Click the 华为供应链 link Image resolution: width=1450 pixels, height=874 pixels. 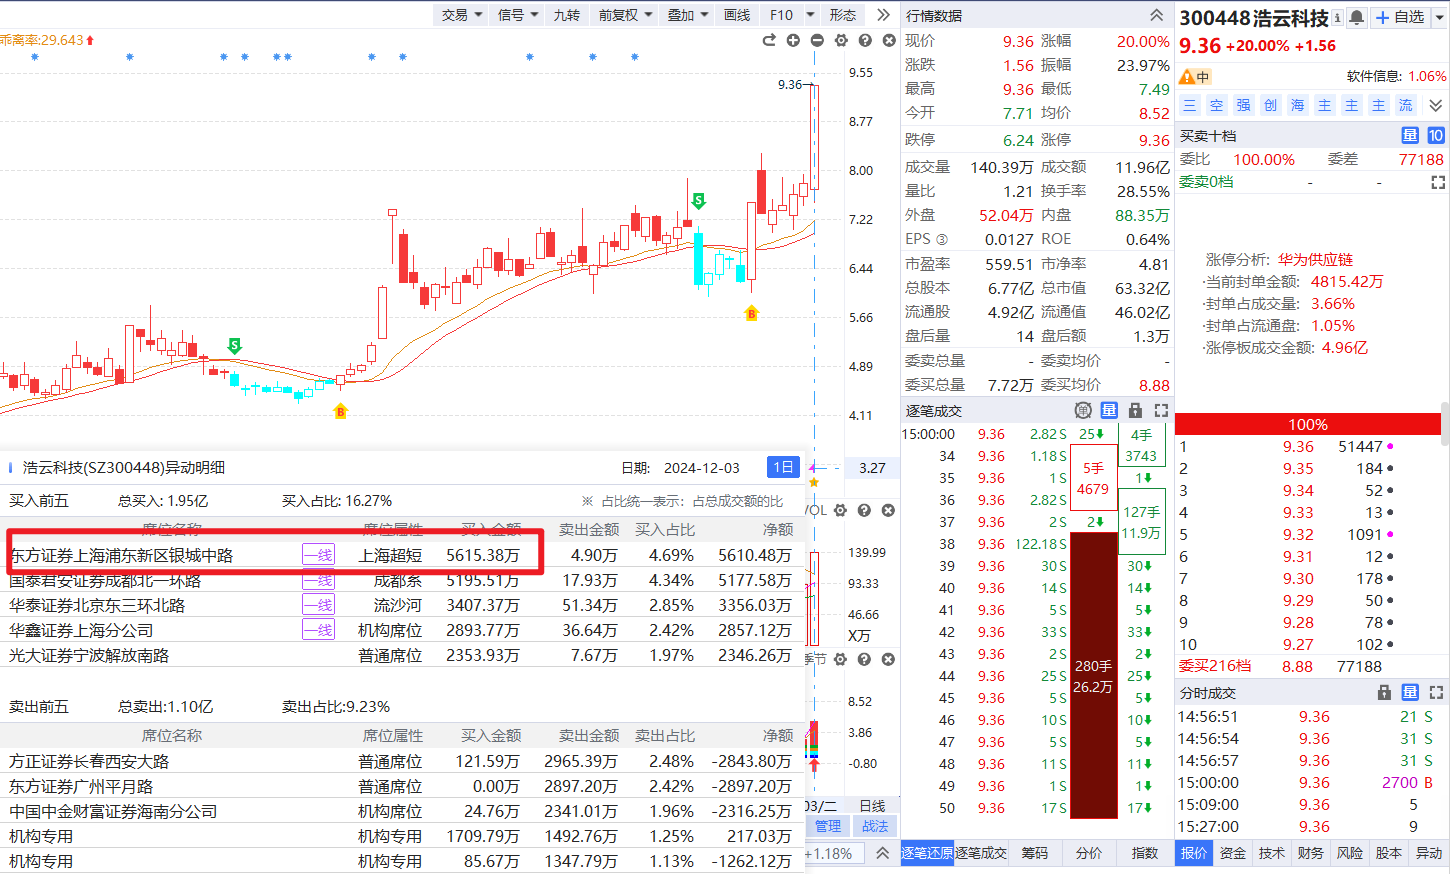coord(1315,259)
